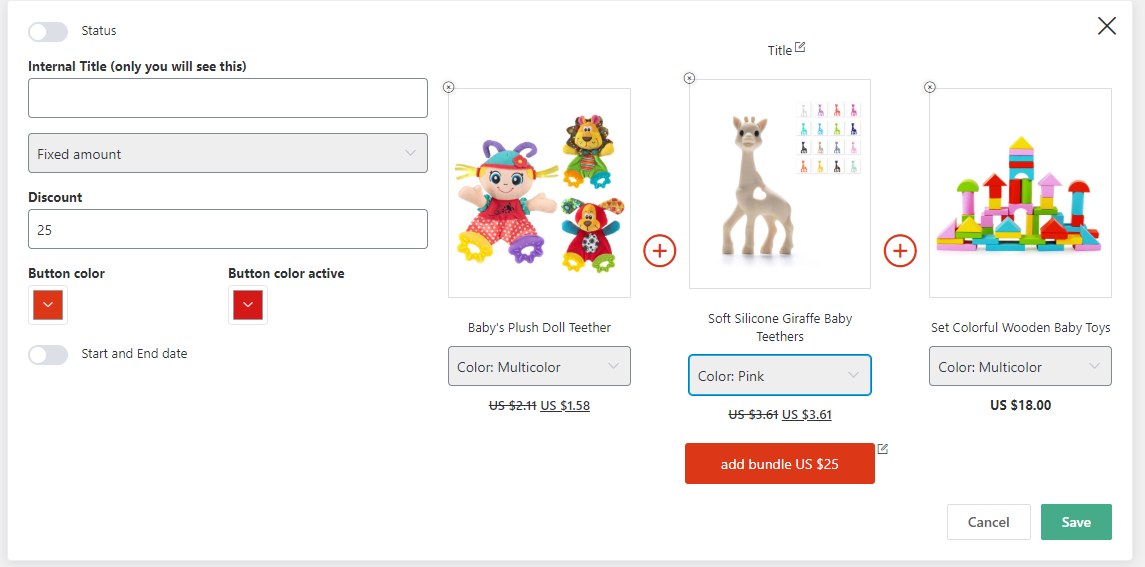Enable the Status toggle
The width and height of the screenshot is (1145, 567).
point(48,32)
